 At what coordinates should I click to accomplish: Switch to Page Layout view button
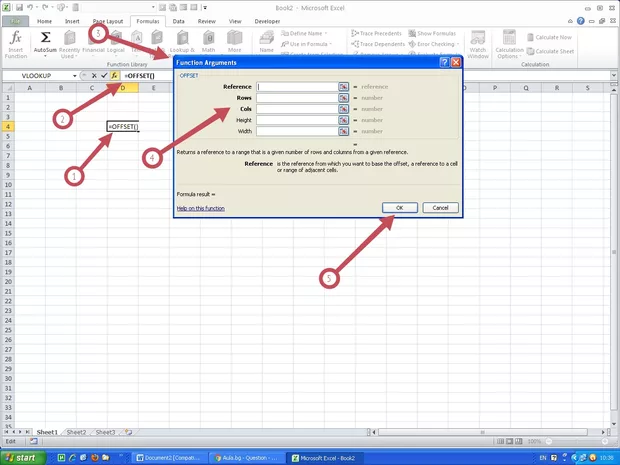click(510, 441)
